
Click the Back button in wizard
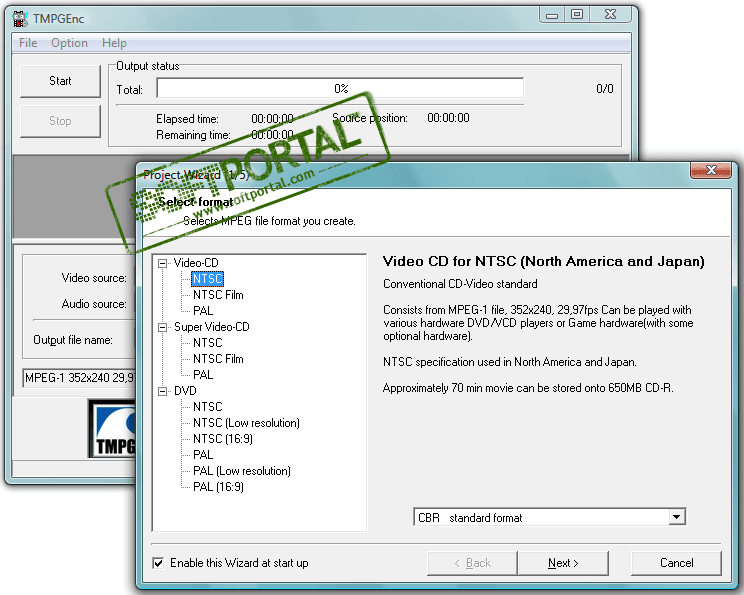coord(472,563)
